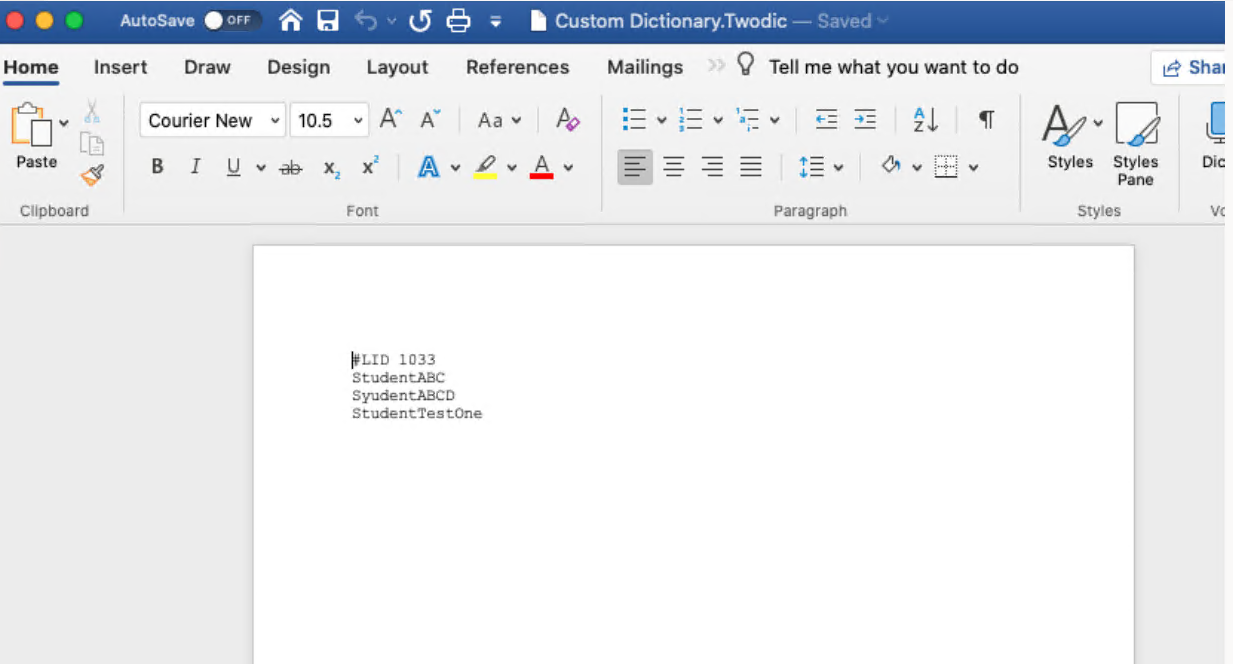Align text left
The width and height of the screenshot is (1233, 664).
tap(635, 167)
